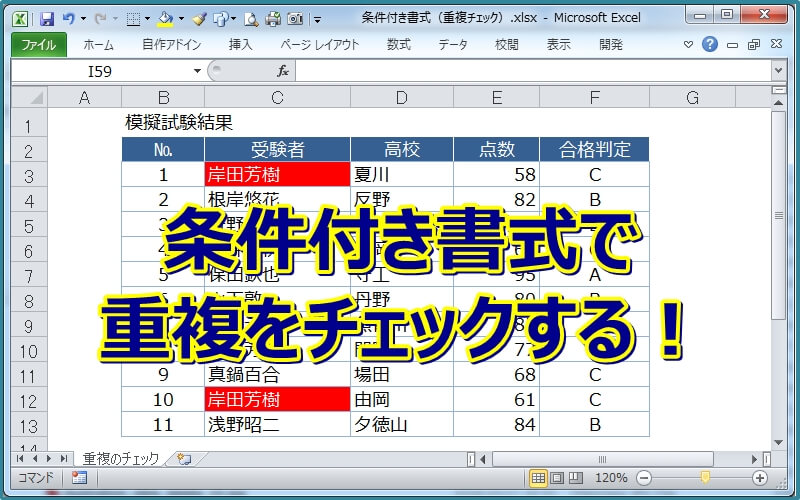
Task: Click the Format Painter brush icon
Action: click(199, 19)
